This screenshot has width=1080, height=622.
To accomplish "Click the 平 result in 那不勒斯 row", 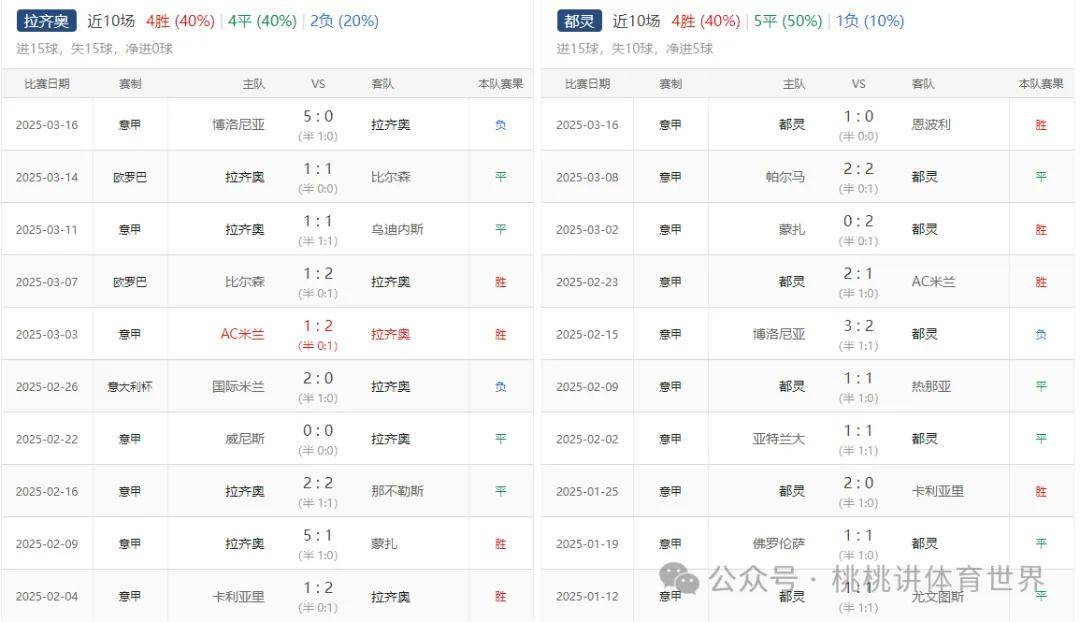I will 501,491.
